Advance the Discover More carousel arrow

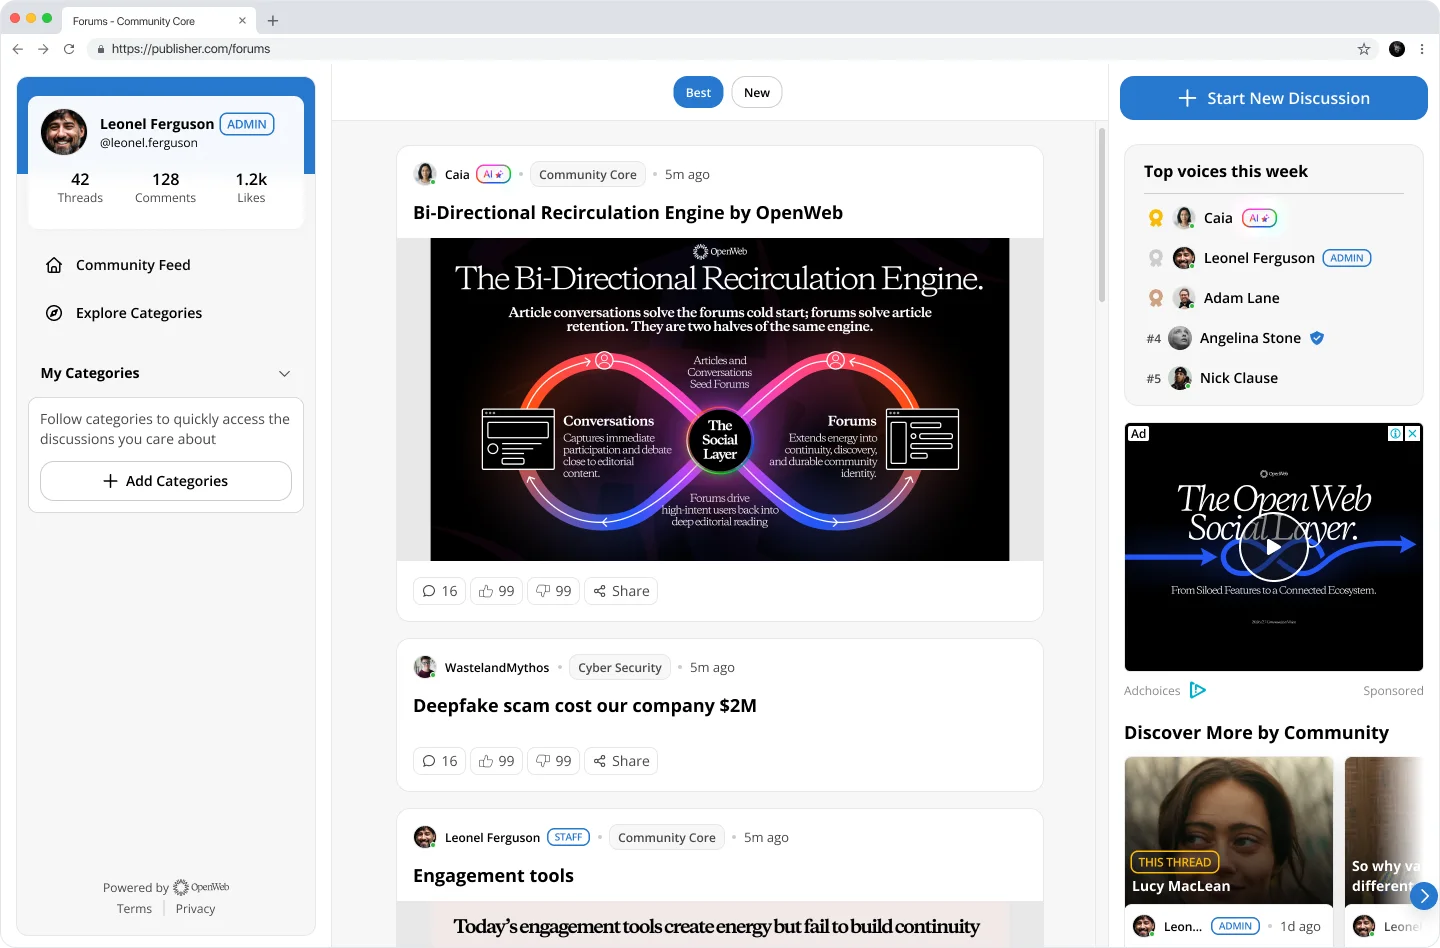click(1424, 896)
